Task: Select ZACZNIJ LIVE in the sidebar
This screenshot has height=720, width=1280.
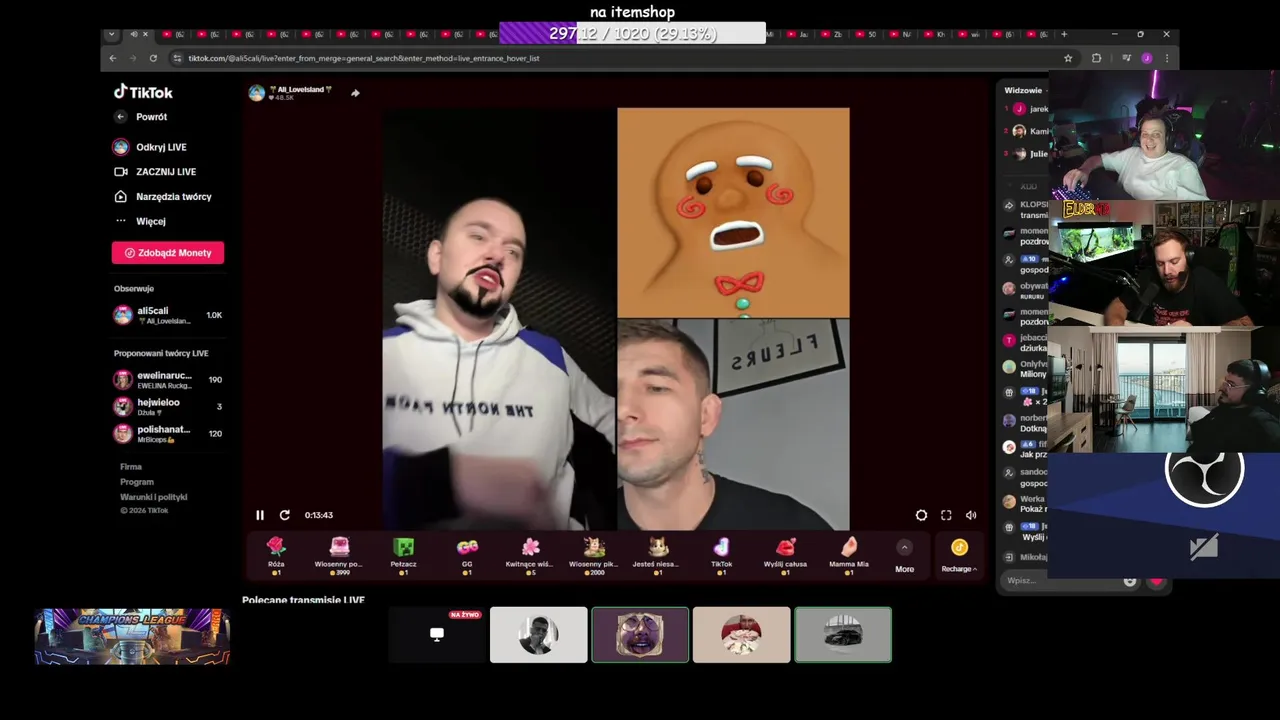Action: [155, 172]
